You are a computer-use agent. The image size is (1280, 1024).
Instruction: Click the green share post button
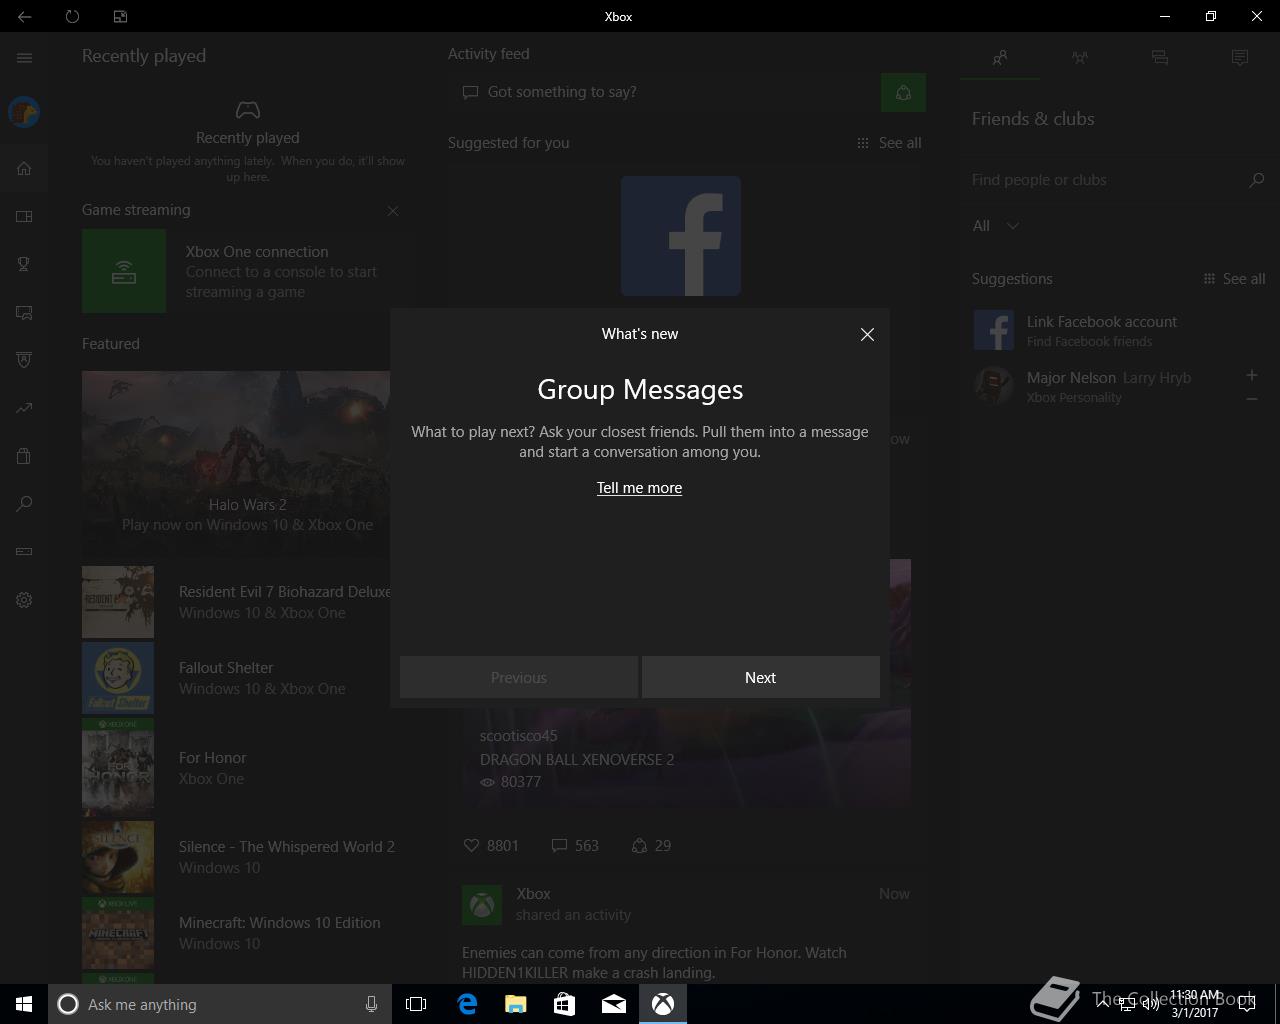tap(903, 93)
